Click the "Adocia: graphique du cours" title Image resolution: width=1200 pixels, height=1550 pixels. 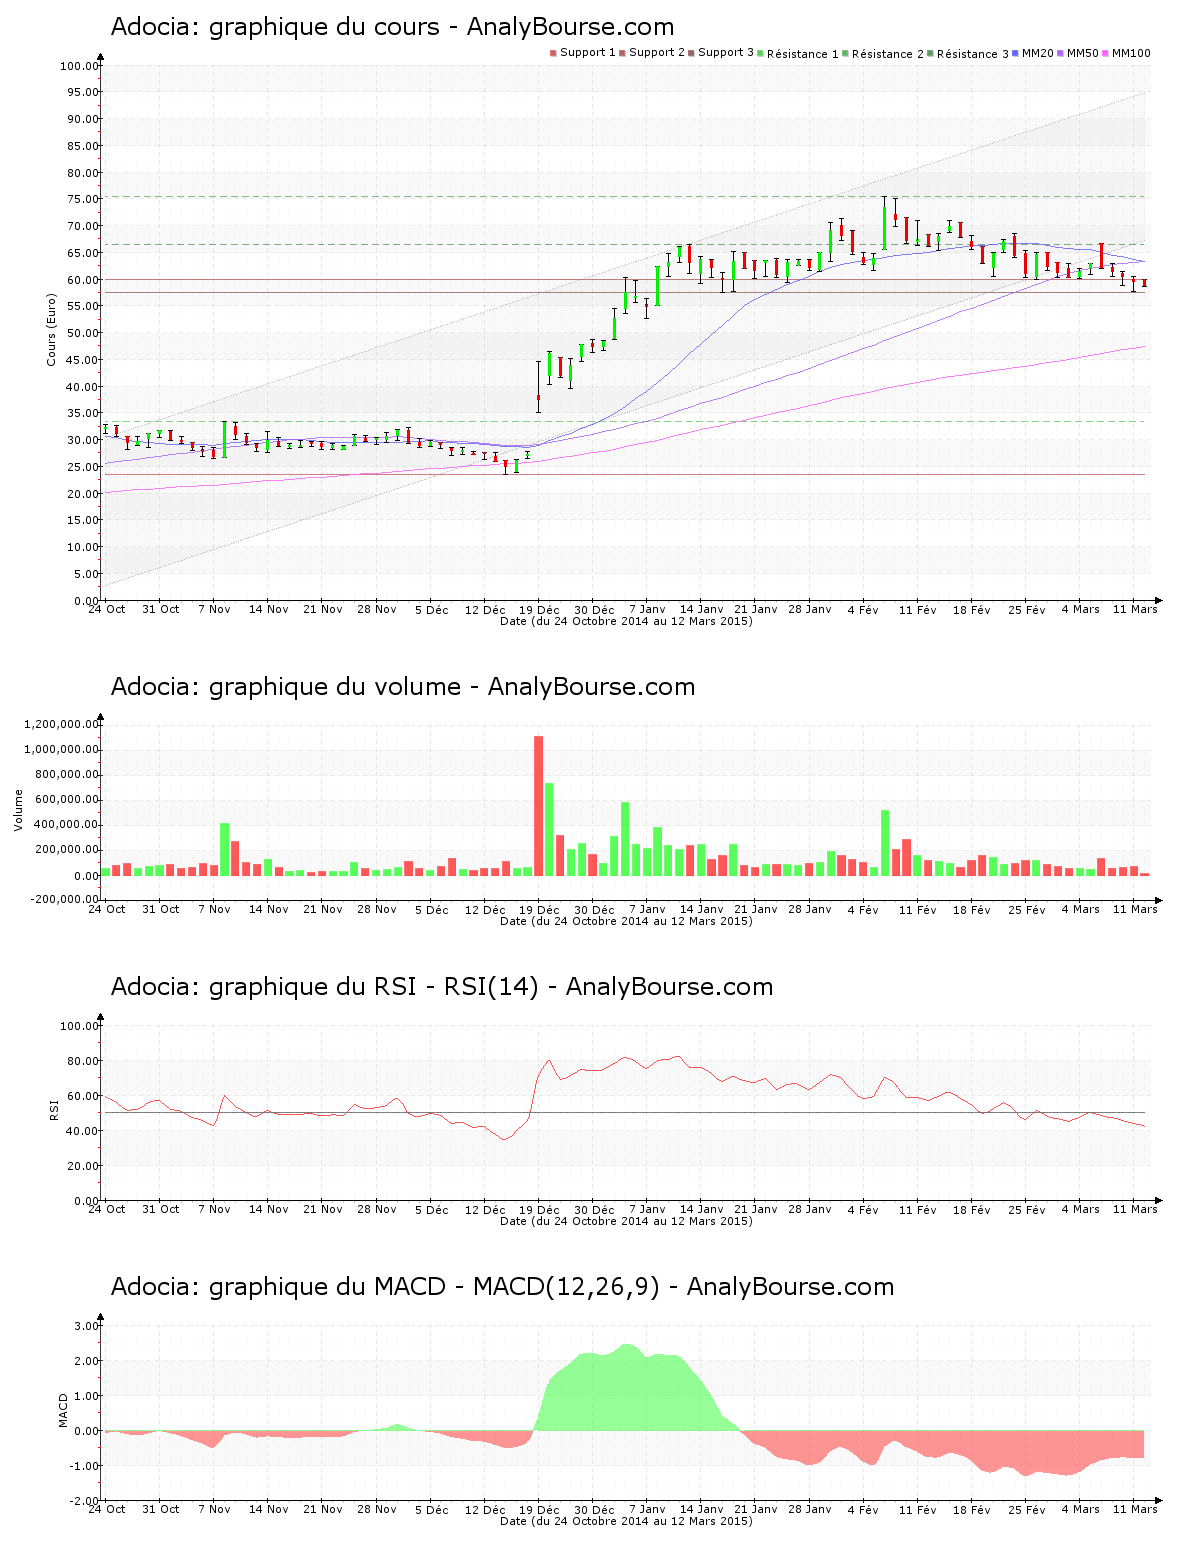coord(392,27)
